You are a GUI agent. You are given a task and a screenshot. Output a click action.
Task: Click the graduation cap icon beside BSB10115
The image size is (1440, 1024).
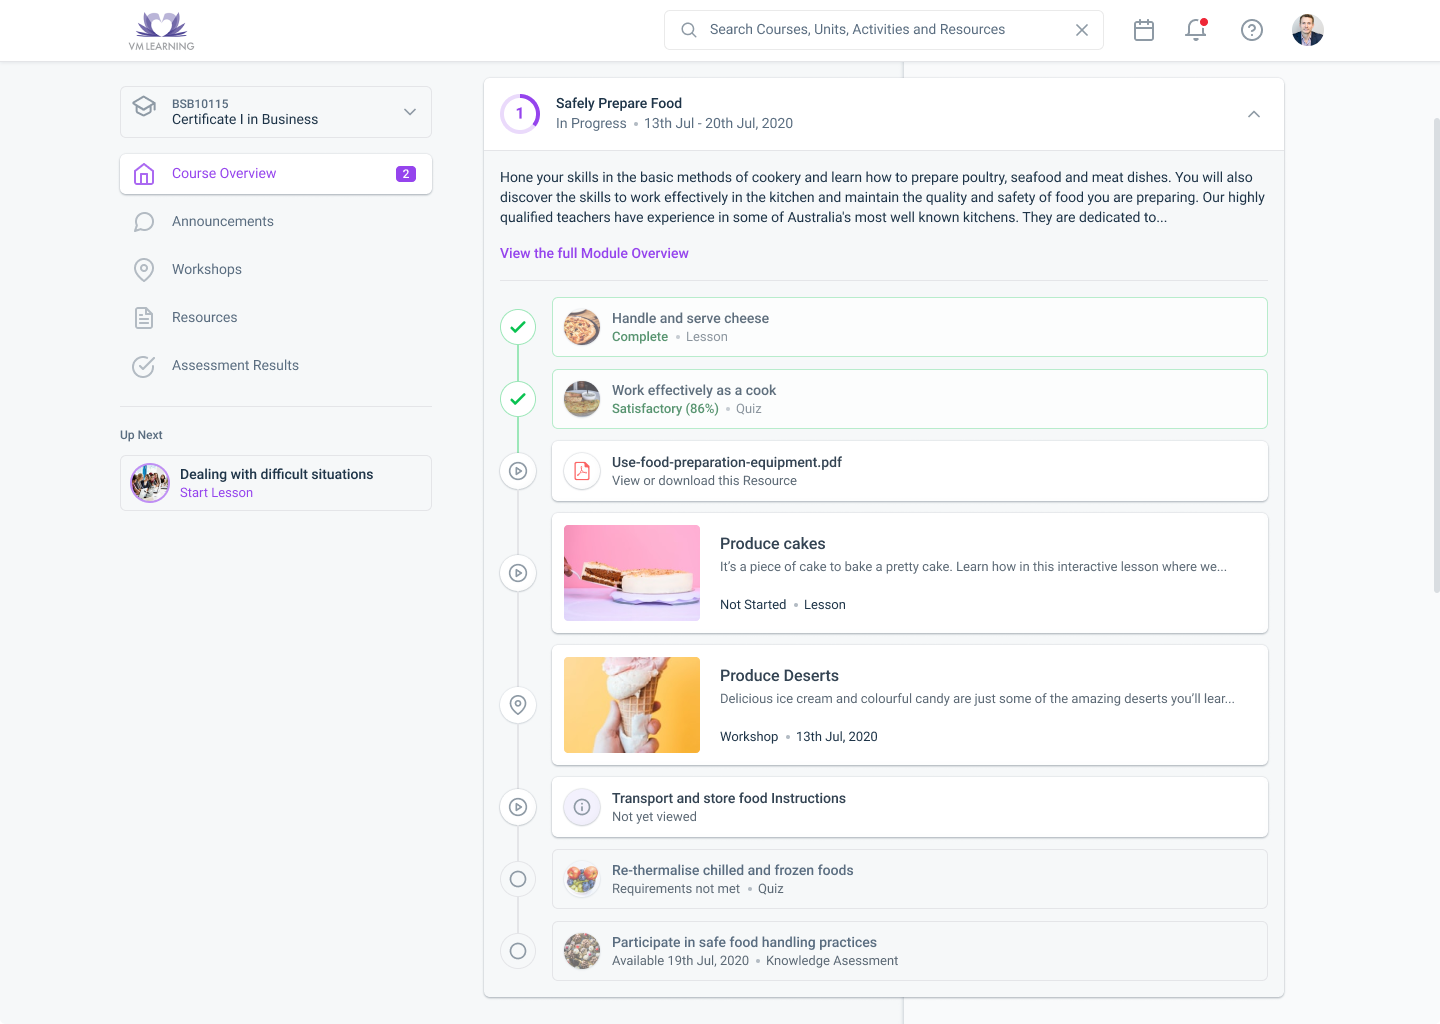[x=144, y=106]
